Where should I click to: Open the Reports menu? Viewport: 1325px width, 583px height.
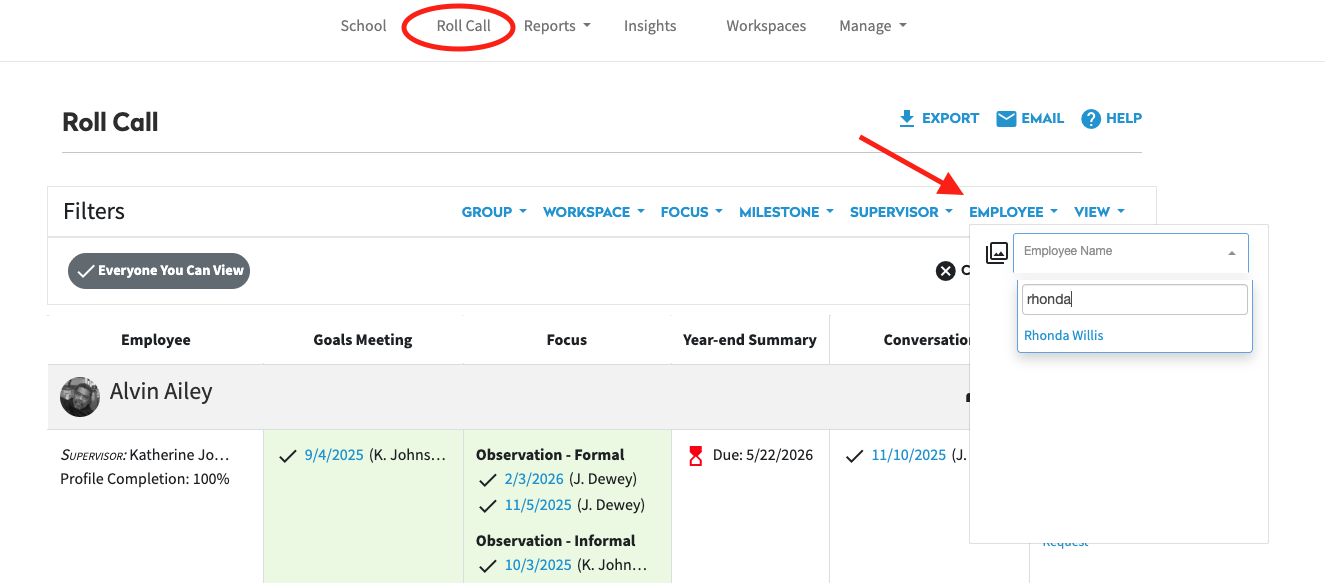tap(557, 26)
